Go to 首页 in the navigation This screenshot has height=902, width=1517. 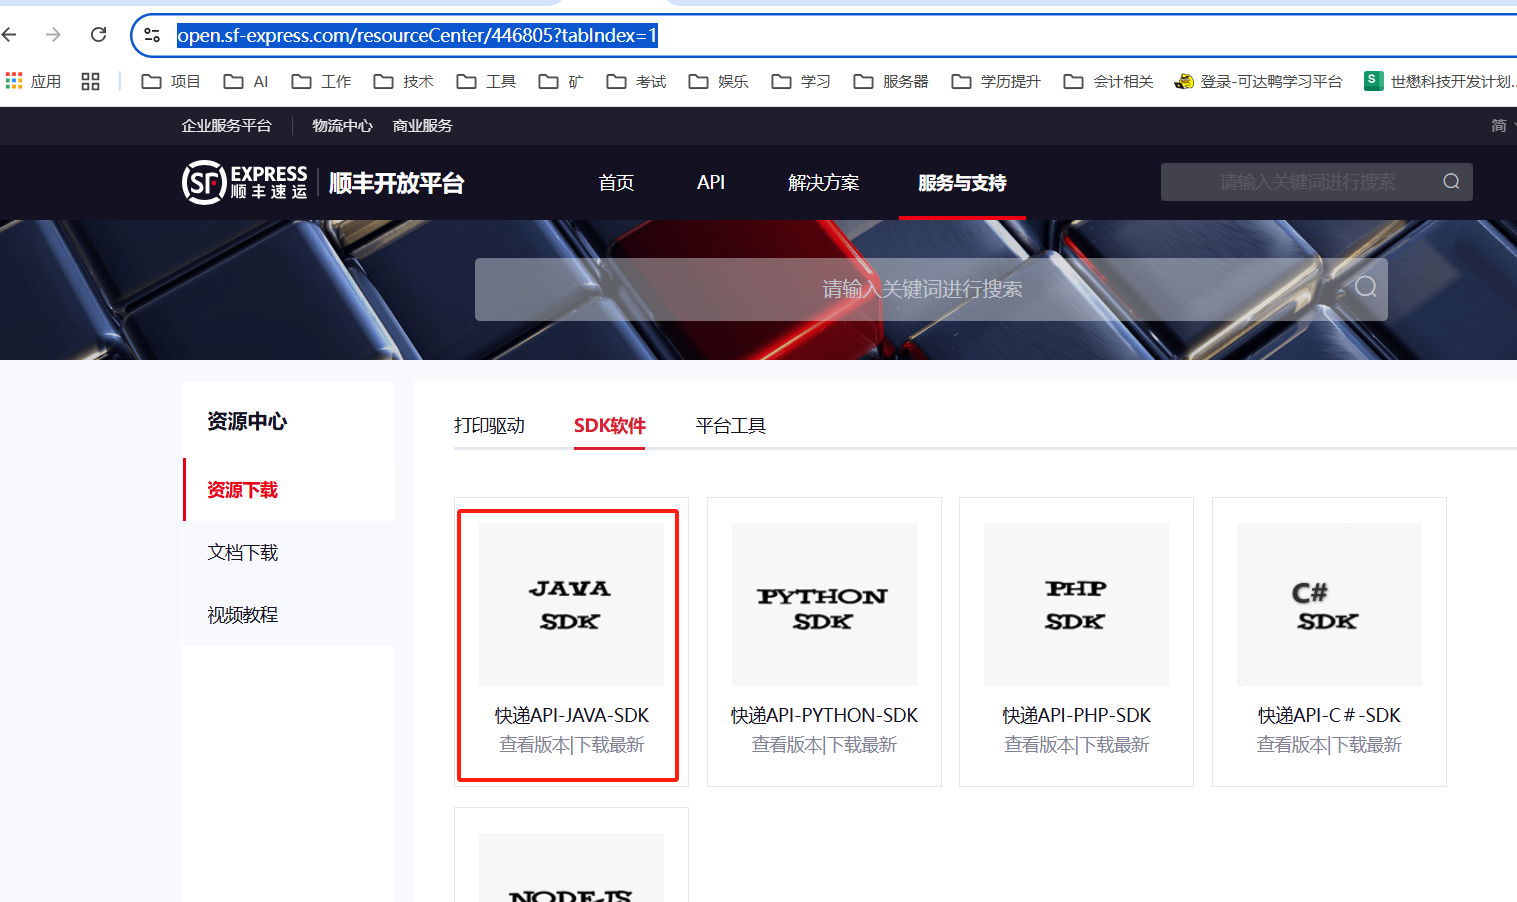pos(616,183)
